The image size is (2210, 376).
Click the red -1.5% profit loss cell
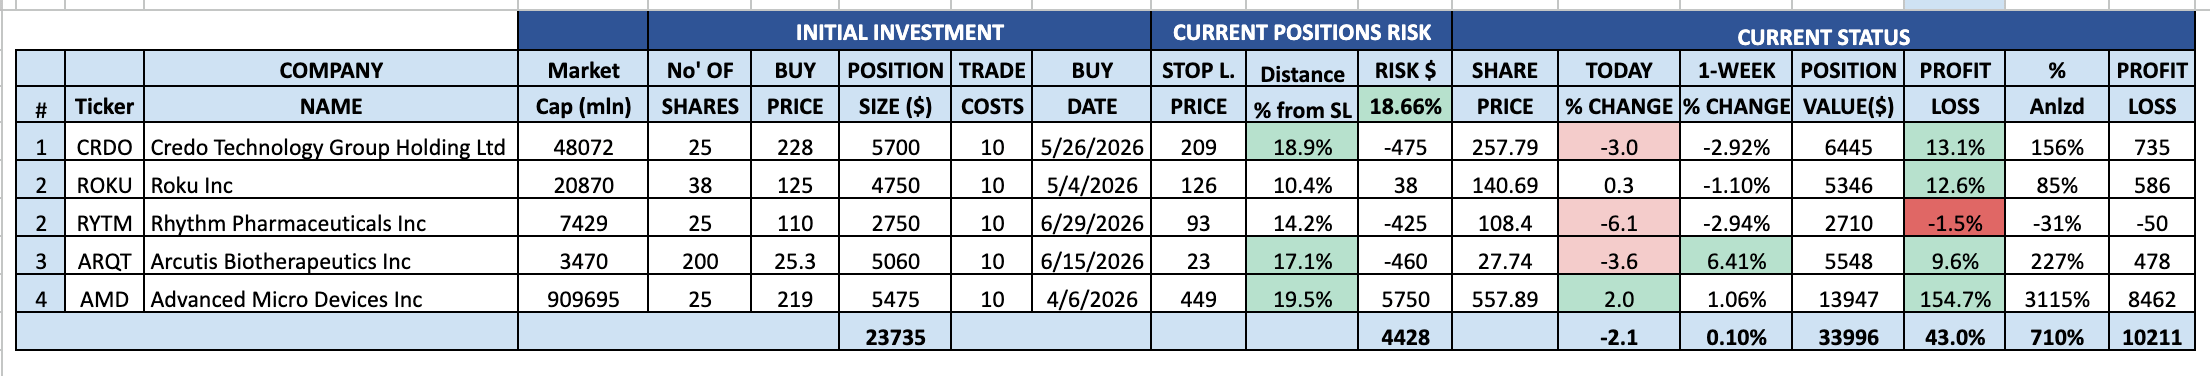pyautogui.click(x=1954, y=223)
